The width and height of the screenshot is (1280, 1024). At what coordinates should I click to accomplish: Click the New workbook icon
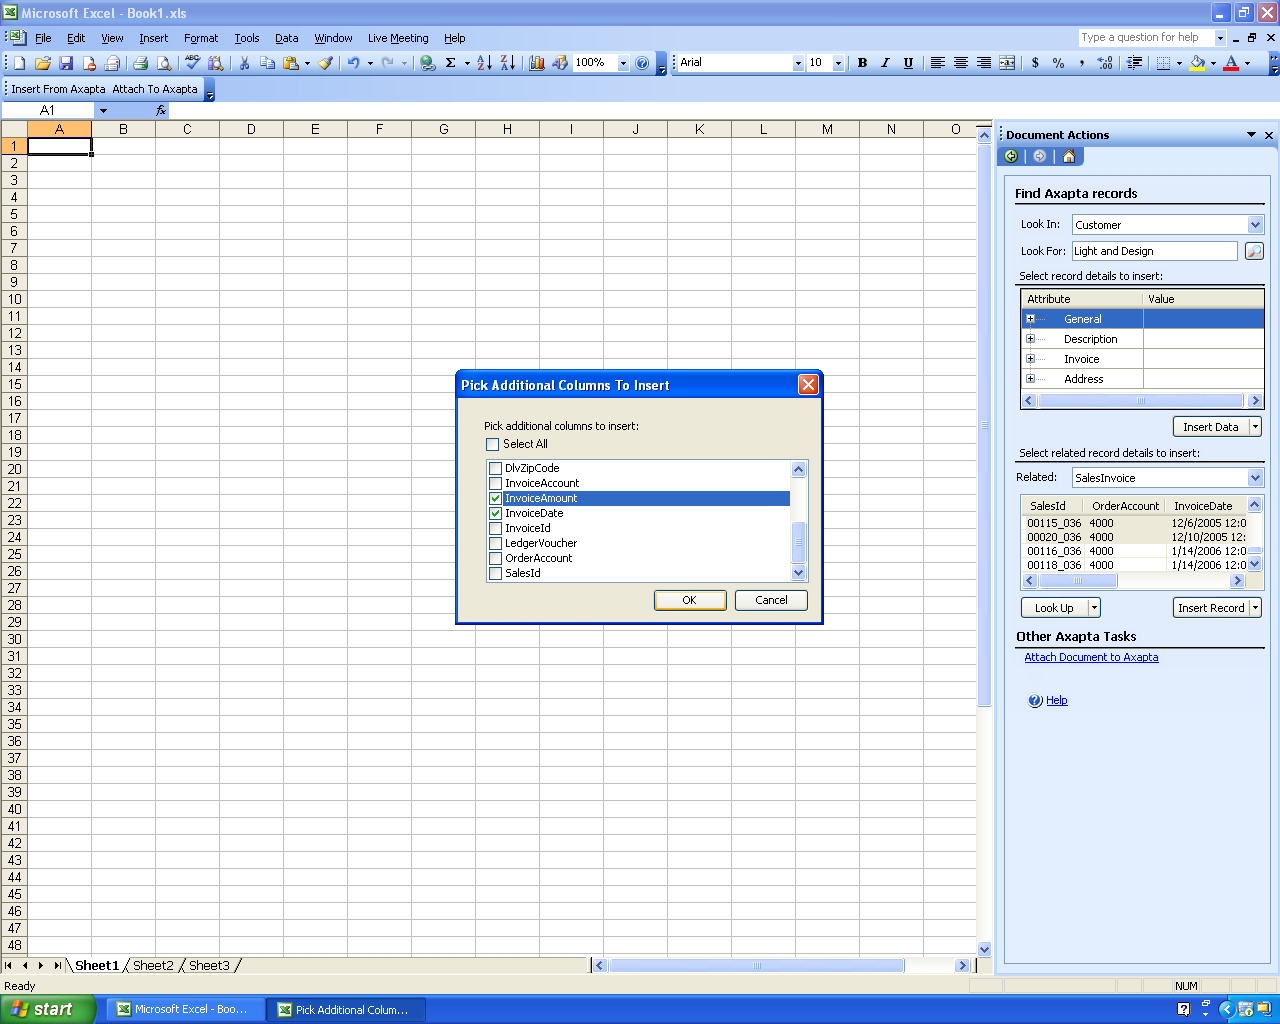19,63
